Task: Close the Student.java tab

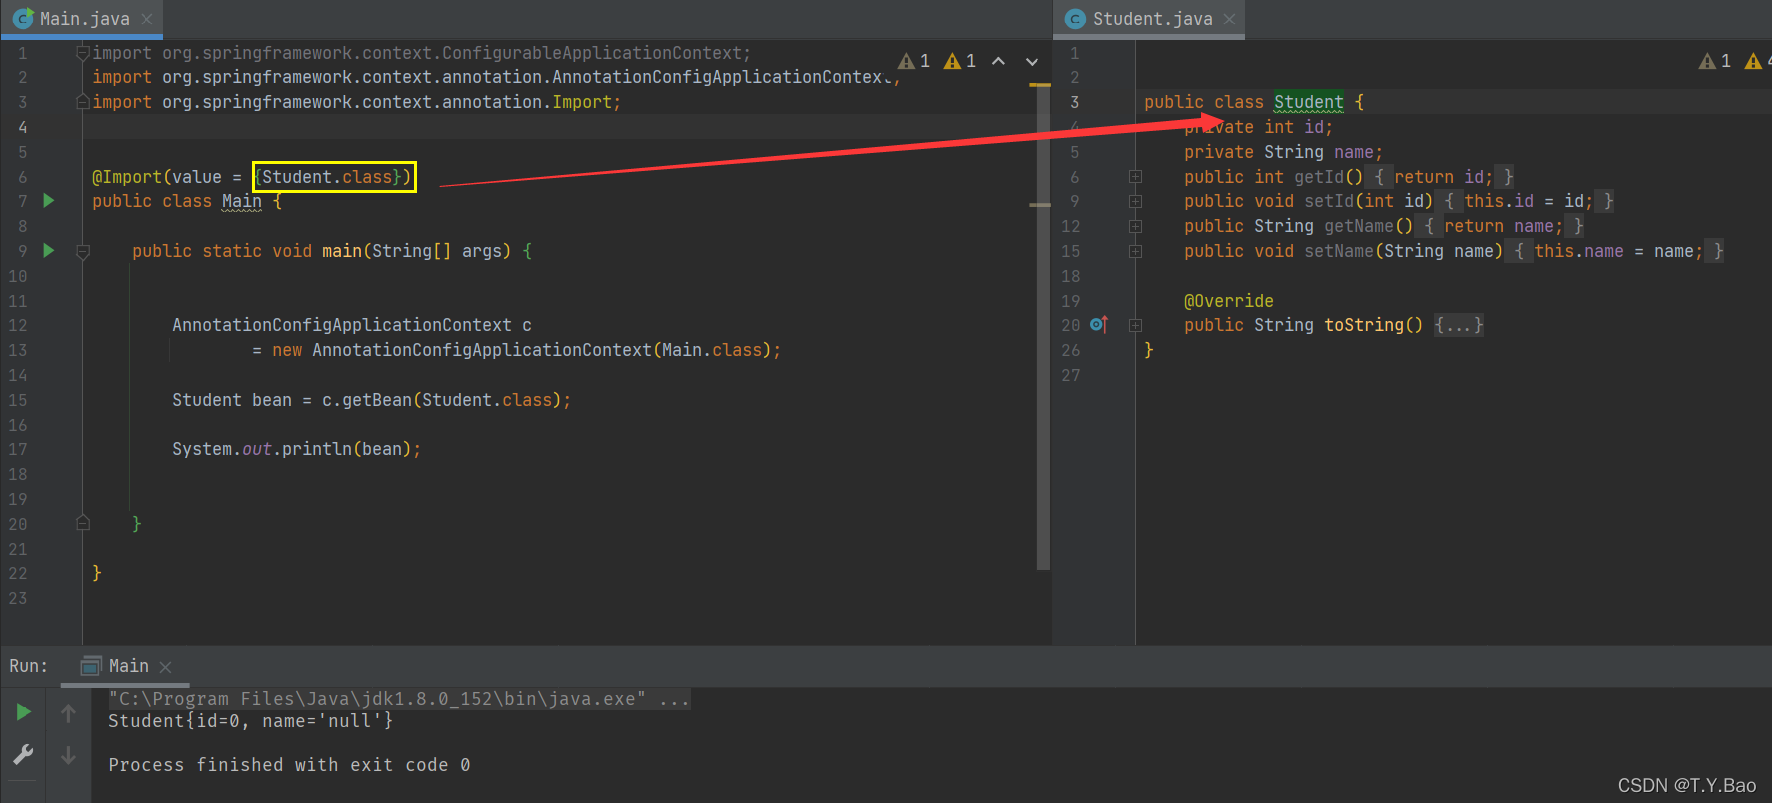Action: tap(1229, 19)
